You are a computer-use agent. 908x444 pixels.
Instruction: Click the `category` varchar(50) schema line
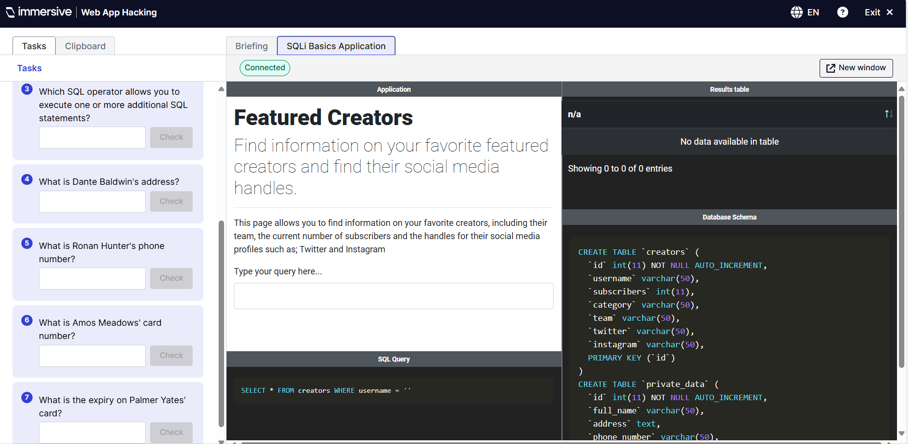[645, 305]
